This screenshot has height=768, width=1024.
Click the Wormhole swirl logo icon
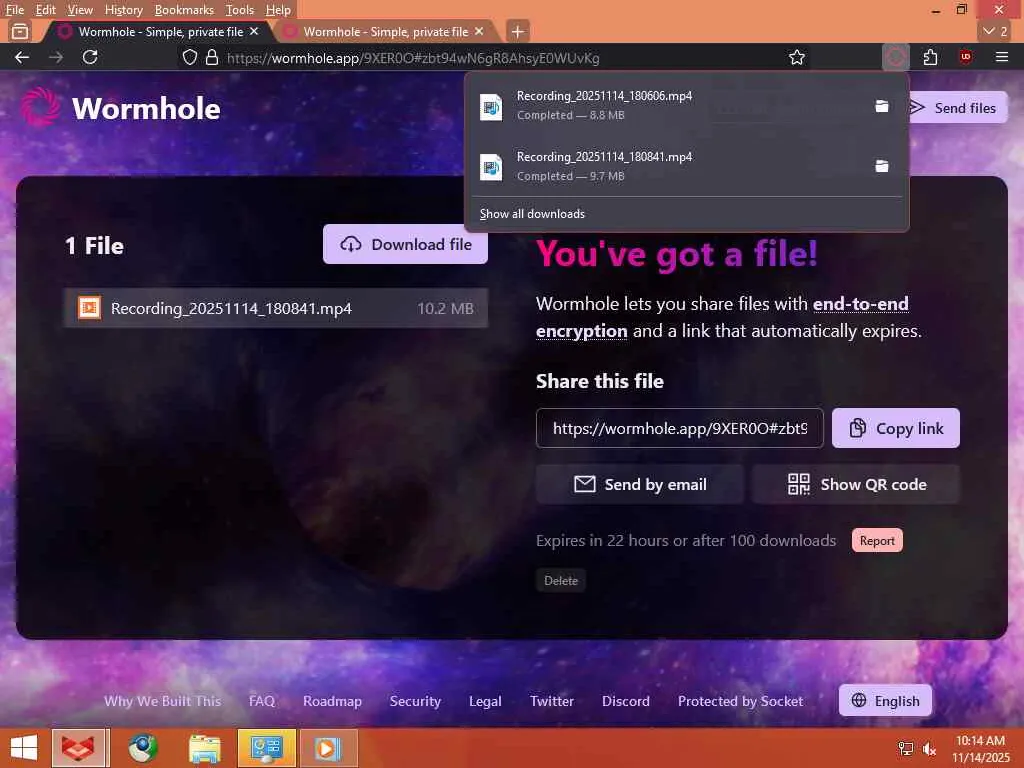click(40, 107)
